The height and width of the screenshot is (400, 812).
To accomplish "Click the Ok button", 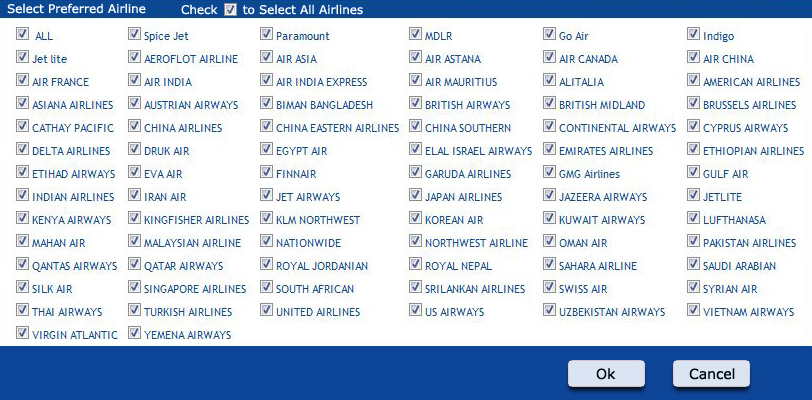I will coord(605,374).
